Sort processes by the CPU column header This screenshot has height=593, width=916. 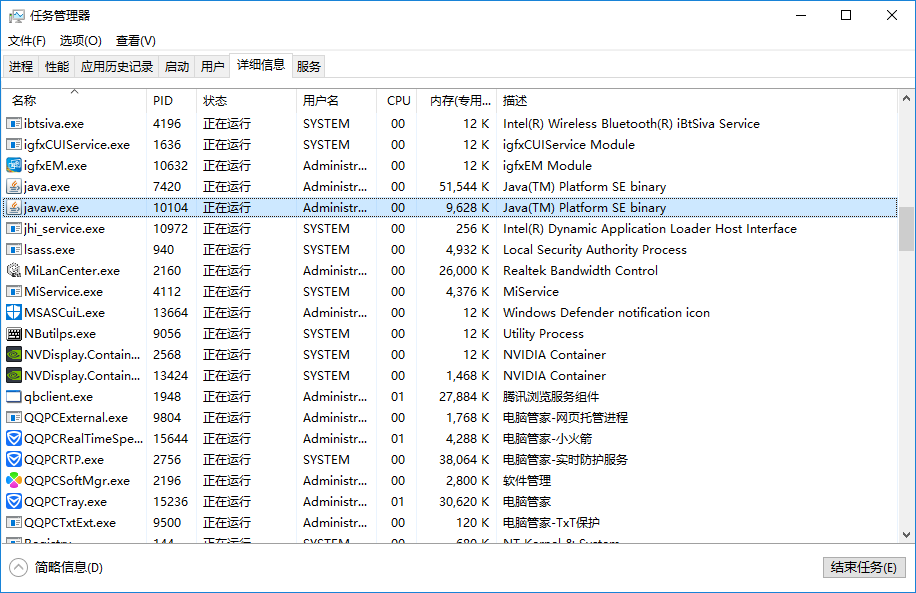(x=398, y=100)
